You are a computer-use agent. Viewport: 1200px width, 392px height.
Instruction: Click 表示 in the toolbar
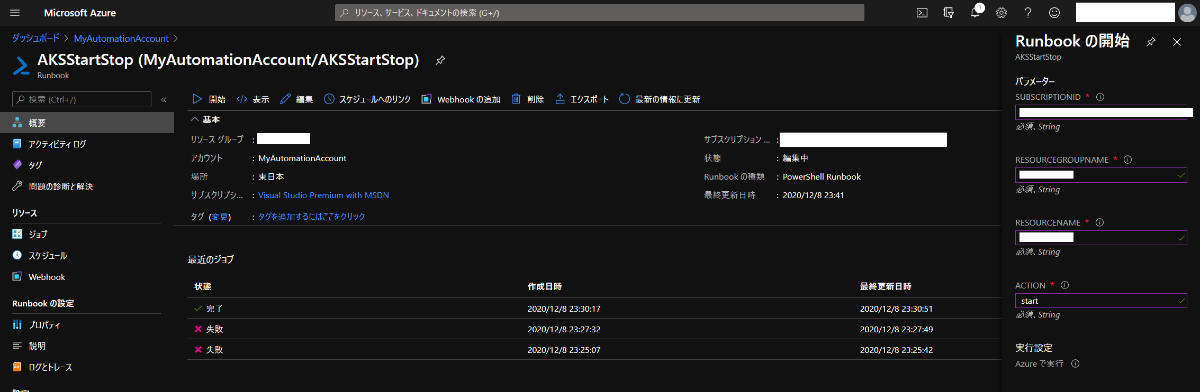(x=253, y=99)
